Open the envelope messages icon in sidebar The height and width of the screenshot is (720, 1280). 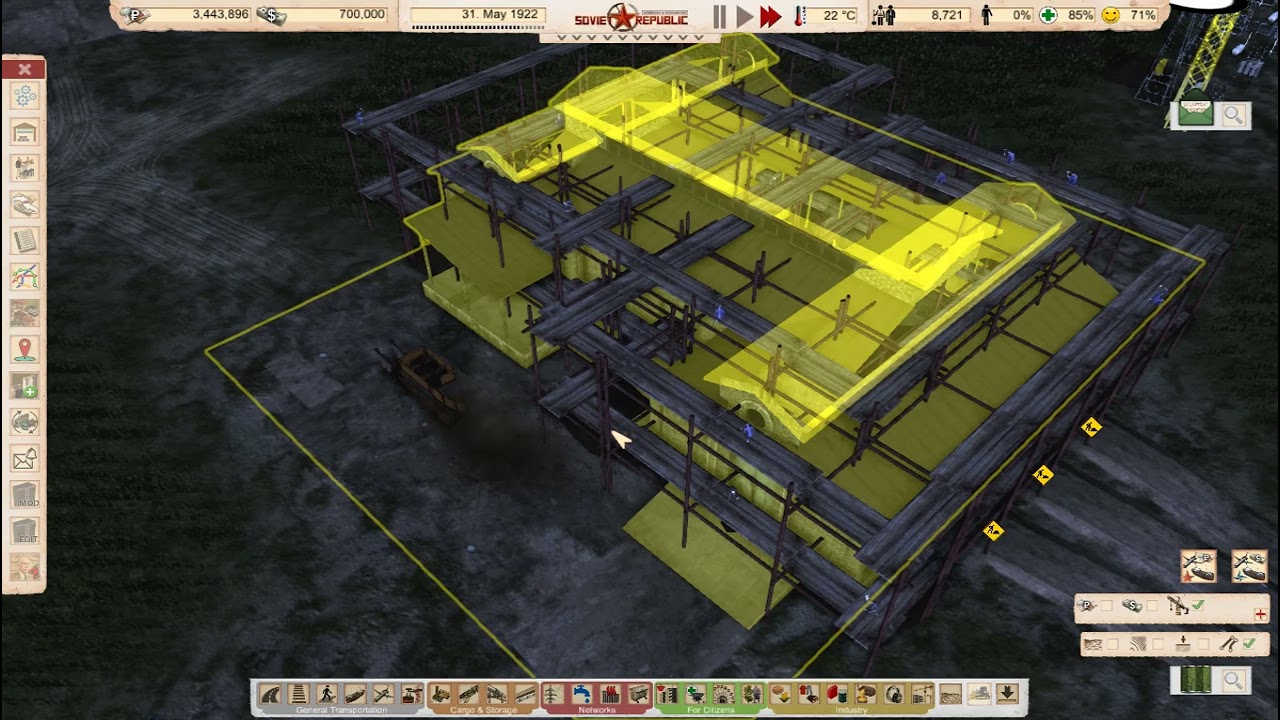pyautogui.click(x=25, y=458)
